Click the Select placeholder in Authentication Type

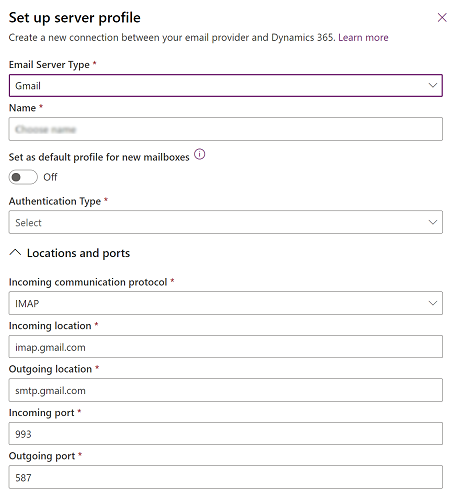coord(28,223)
